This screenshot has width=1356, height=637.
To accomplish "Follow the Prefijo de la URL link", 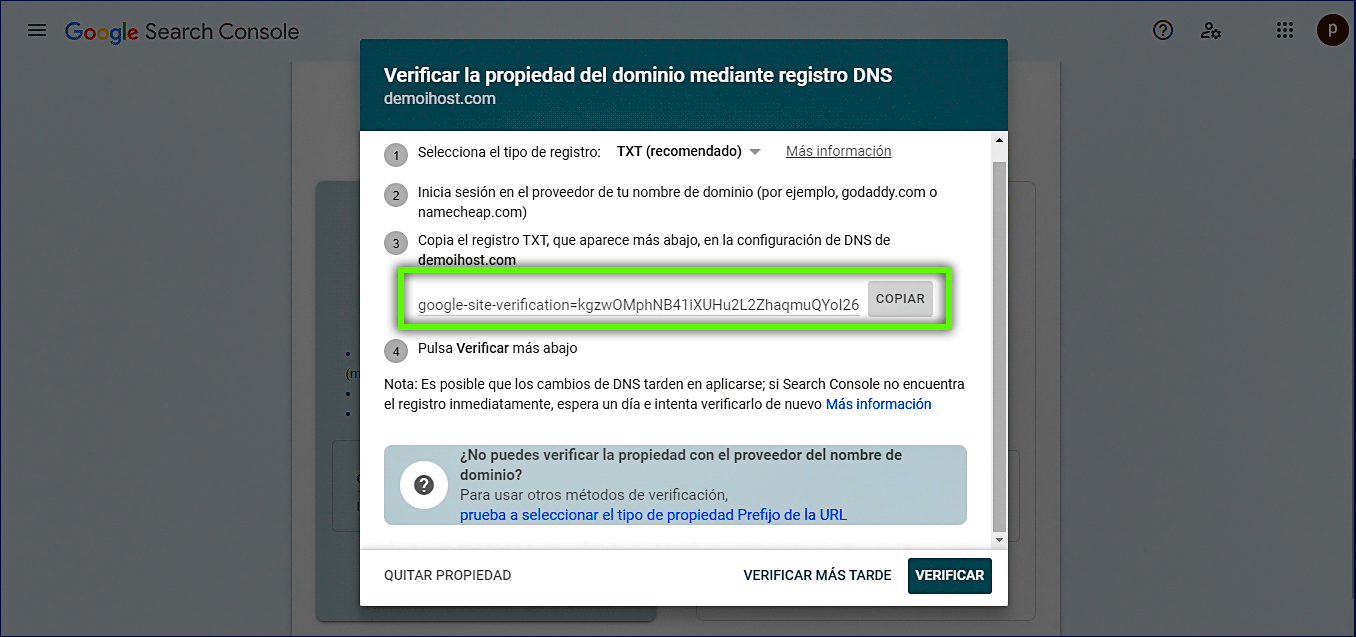I will coord(653,515).
